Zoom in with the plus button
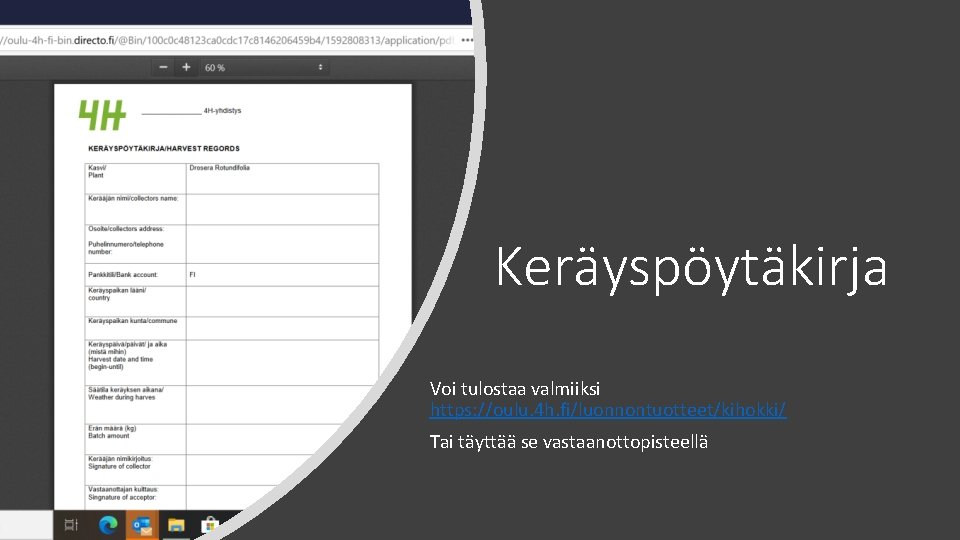 (186, 67)
